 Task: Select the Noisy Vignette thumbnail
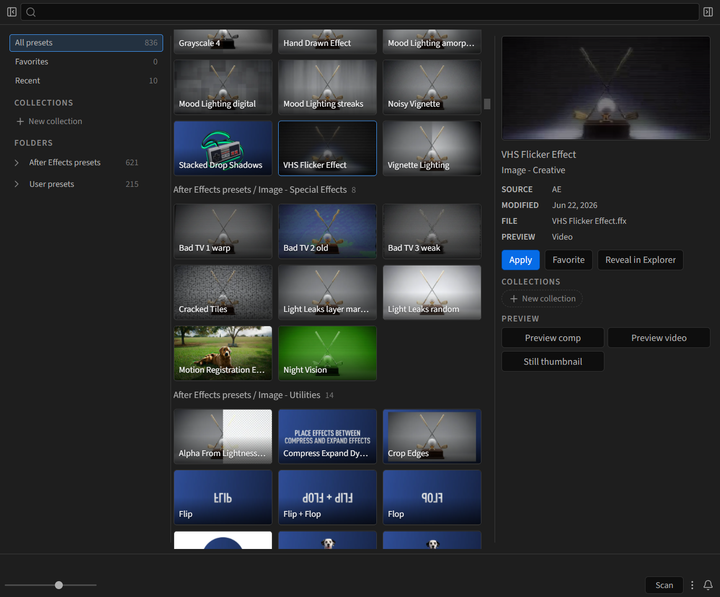(432, 87)
